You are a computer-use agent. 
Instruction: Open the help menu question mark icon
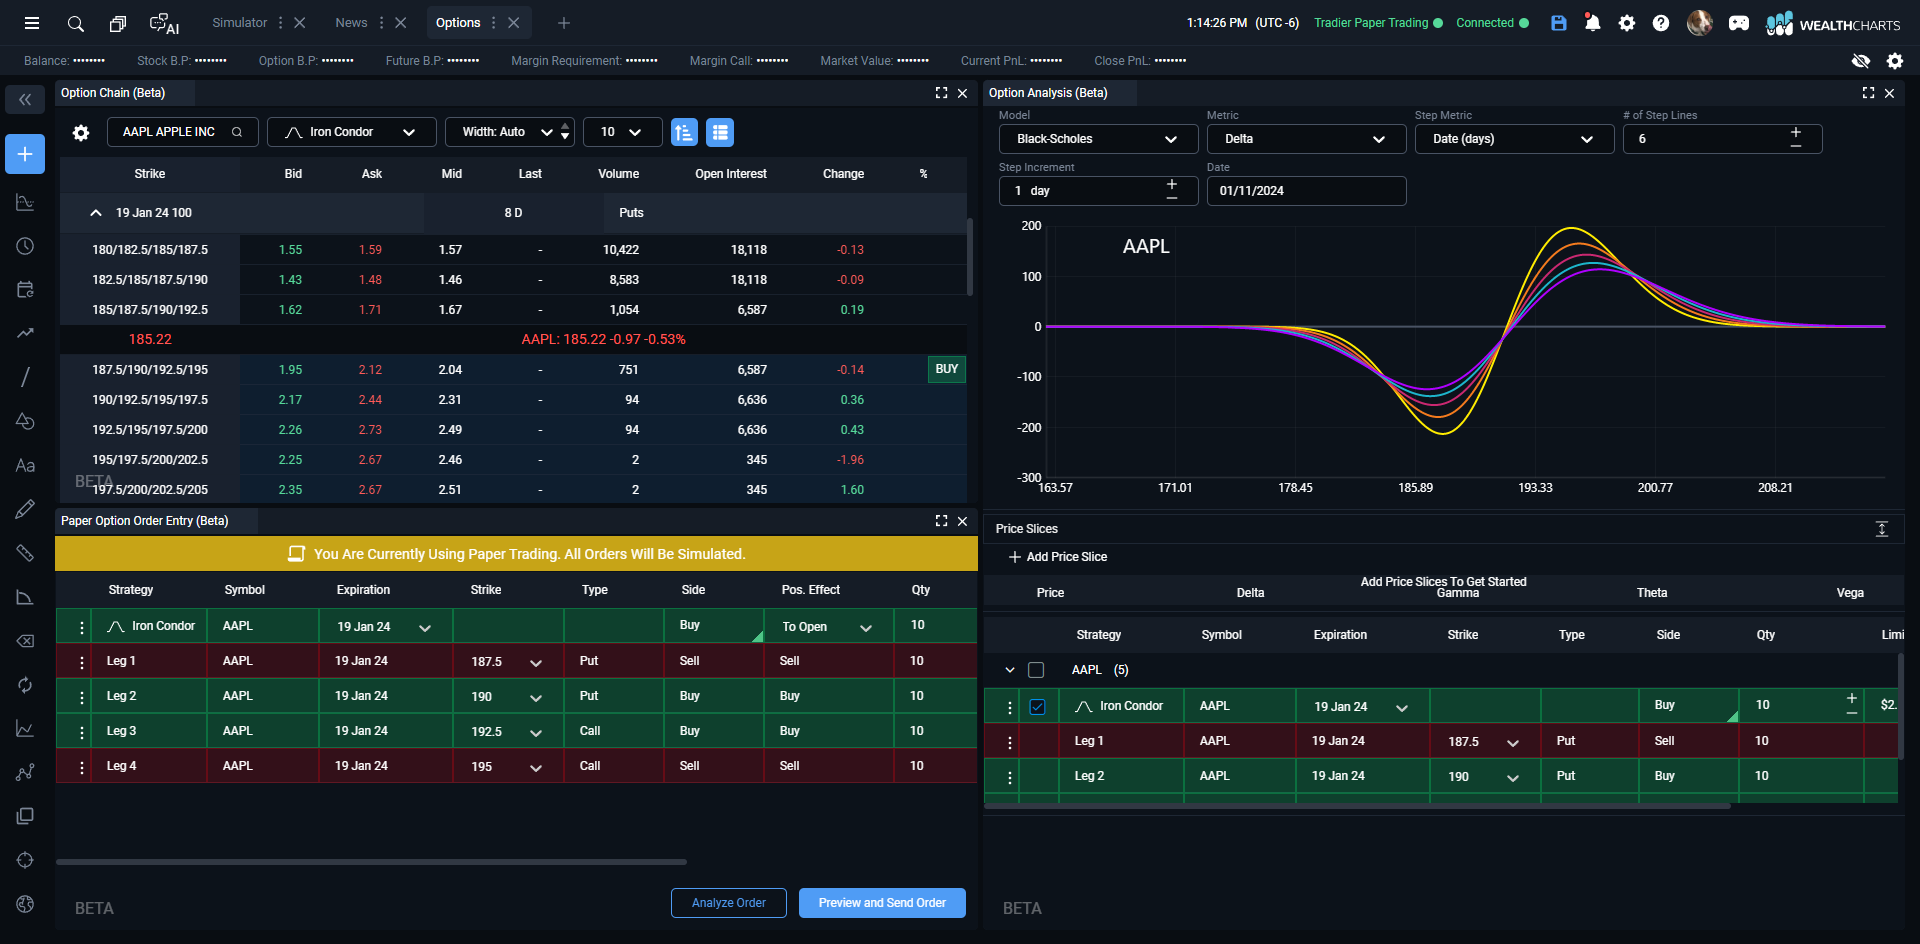click(1661, 22)
